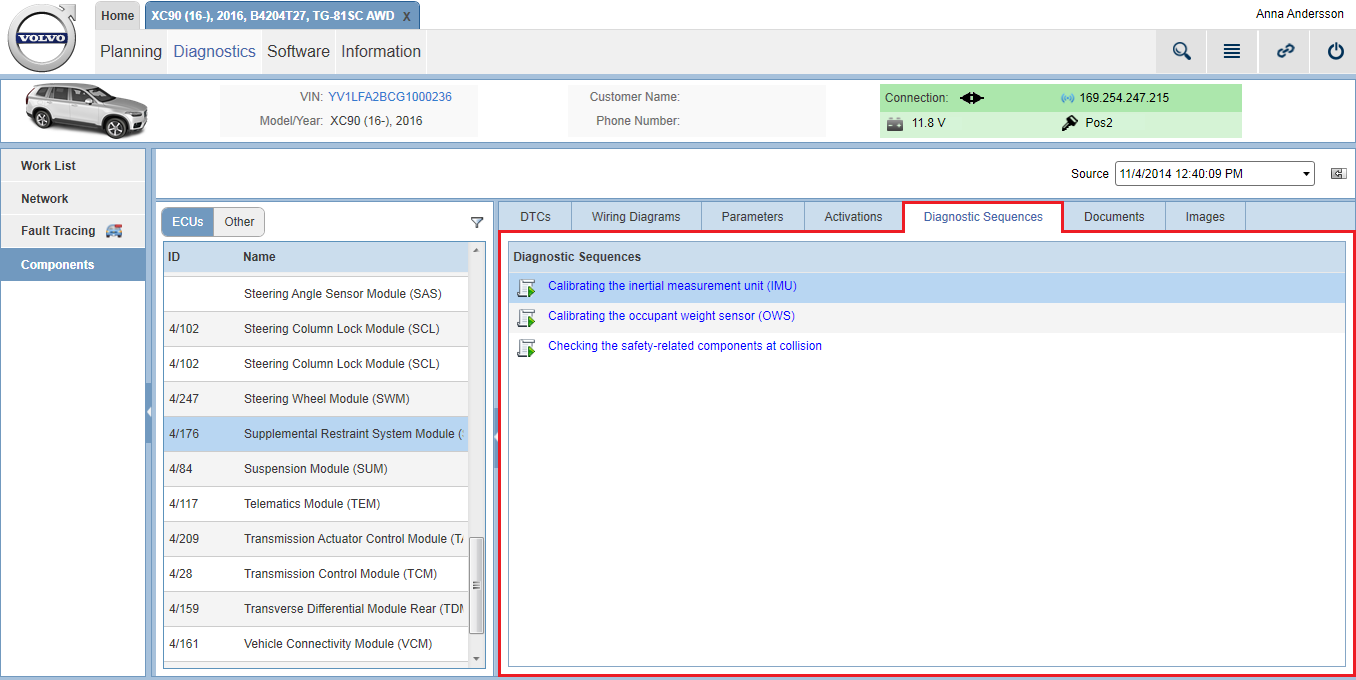Switch ECU list to Other view
Screen dimensions: 1356x680
coord(239,222)
